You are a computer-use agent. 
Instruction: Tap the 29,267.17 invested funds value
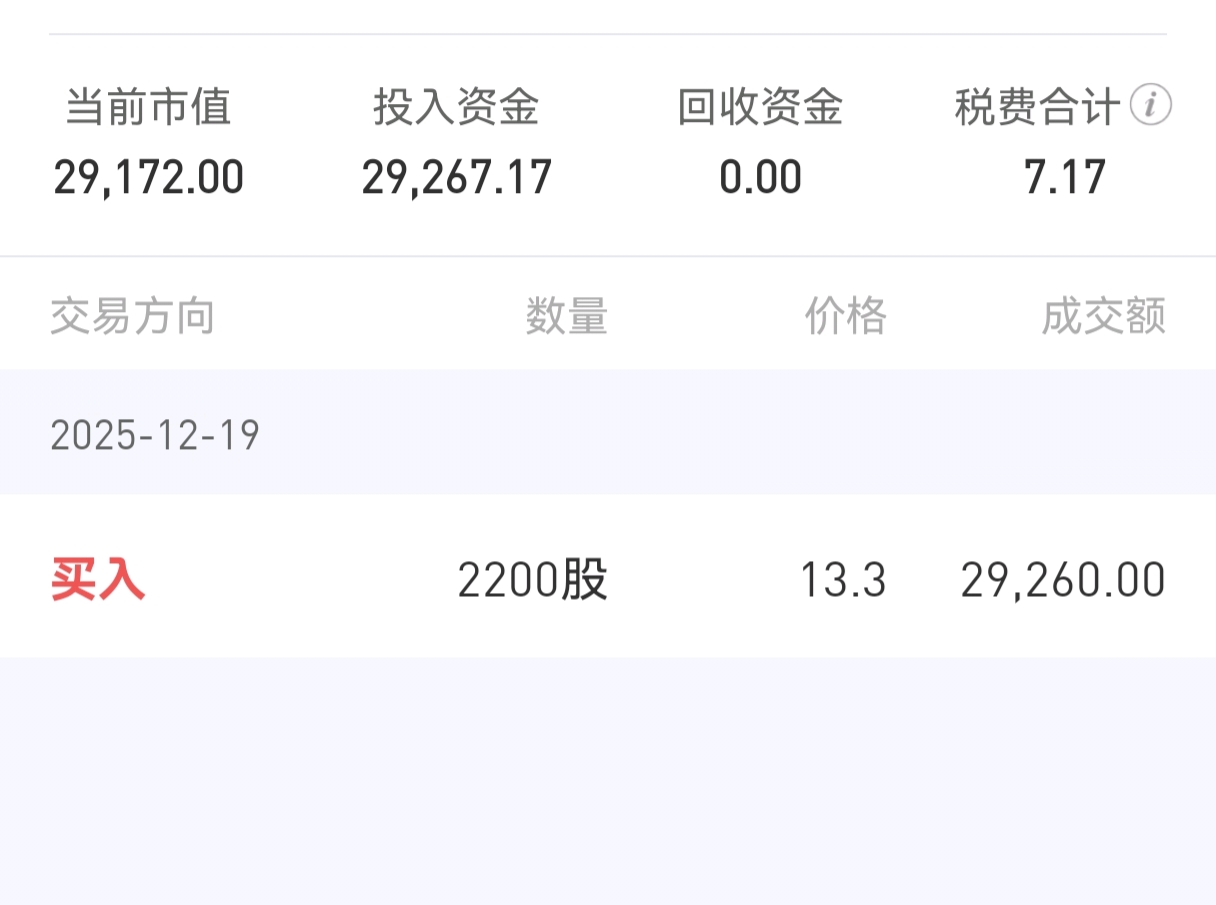point(457,178)
